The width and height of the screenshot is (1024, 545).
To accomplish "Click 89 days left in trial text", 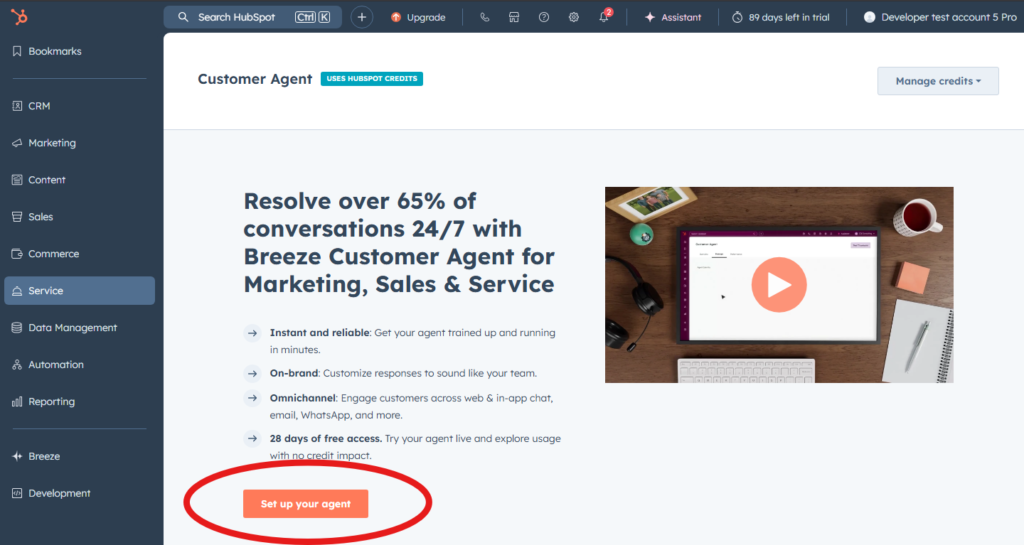I will pos(789,18).
